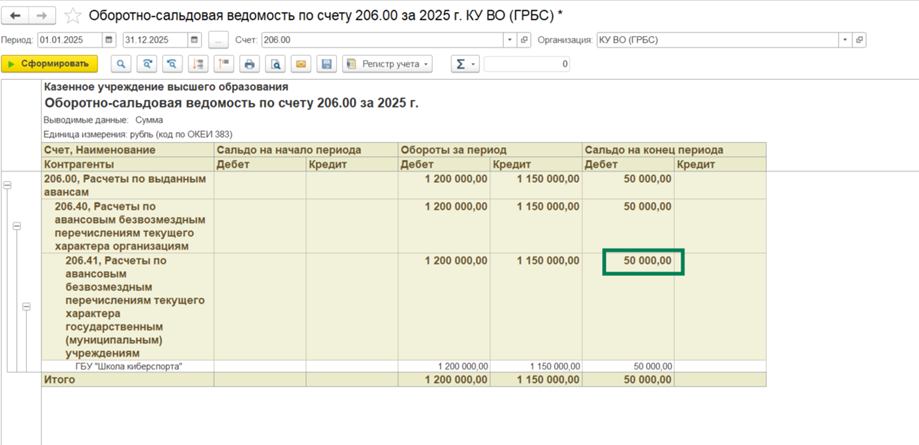This screenshot has height=445, width=919.
Task: Open print preview icon
Action: click(275, 64)
